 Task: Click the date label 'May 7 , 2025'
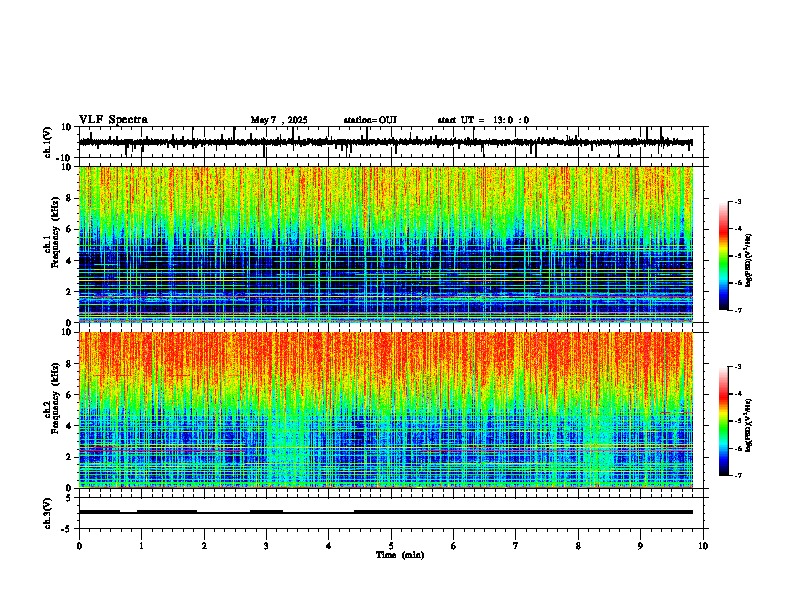pyautogui.click(x=279, y=120)
